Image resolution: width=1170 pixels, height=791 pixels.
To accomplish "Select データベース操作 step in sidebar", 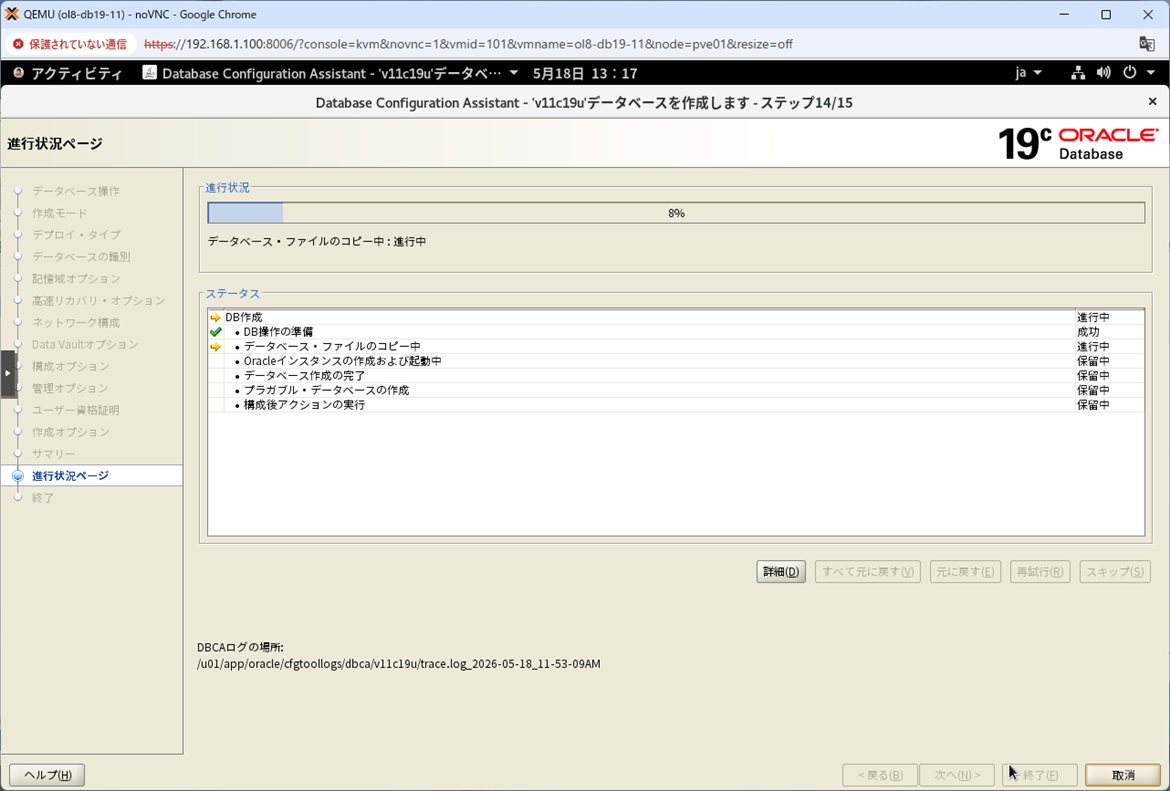I will tap(75, 191).
